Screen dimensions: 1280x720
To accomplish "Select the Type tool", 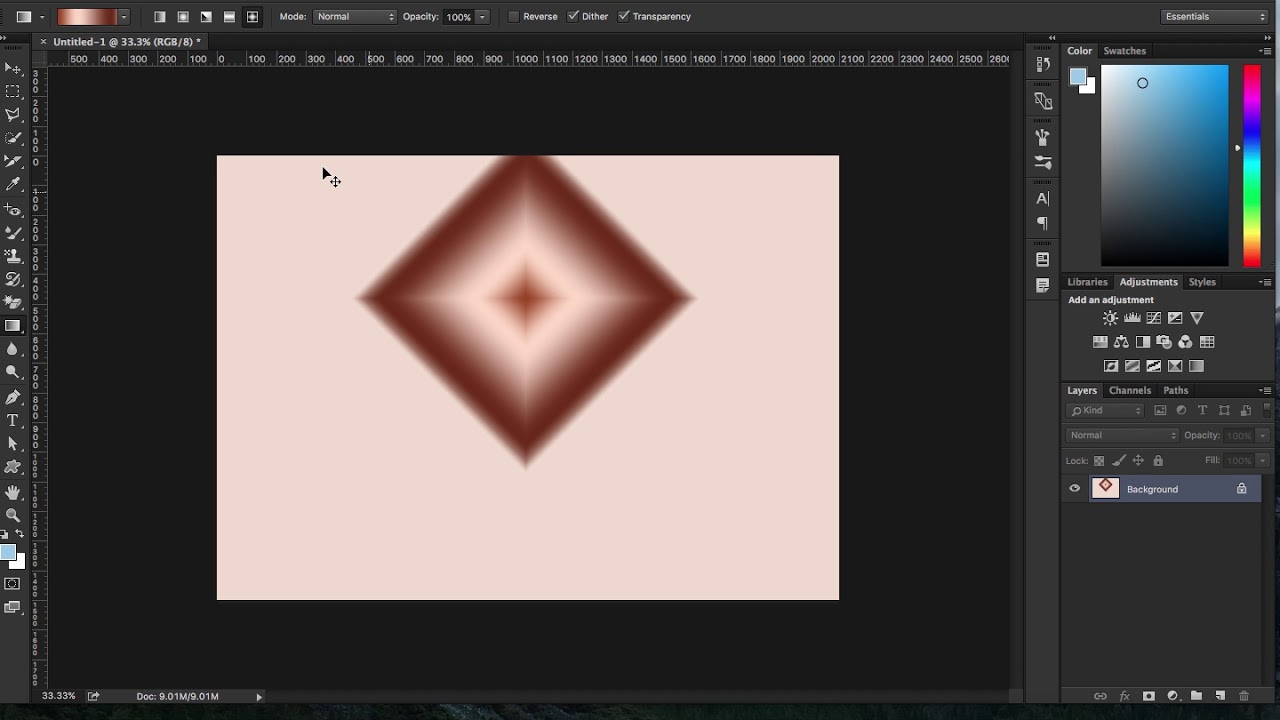I will [13, 420].
